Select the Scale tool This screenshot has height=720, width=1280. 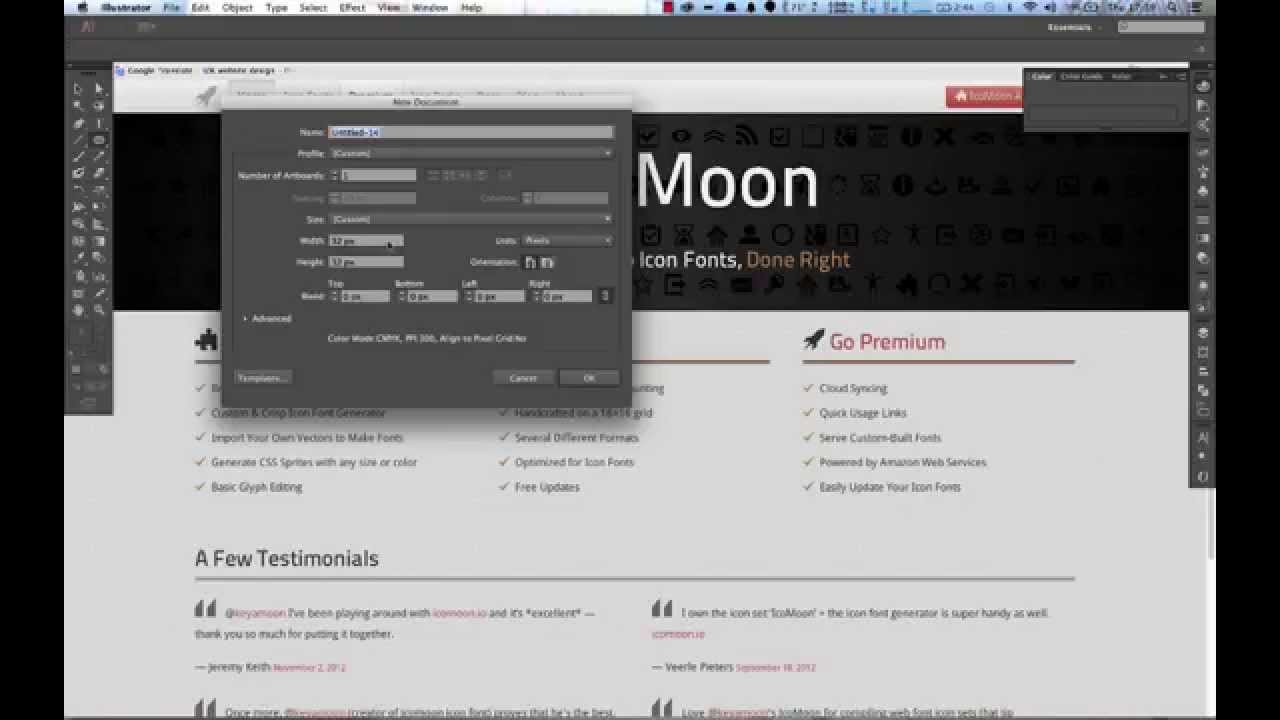tap(99, 191)
